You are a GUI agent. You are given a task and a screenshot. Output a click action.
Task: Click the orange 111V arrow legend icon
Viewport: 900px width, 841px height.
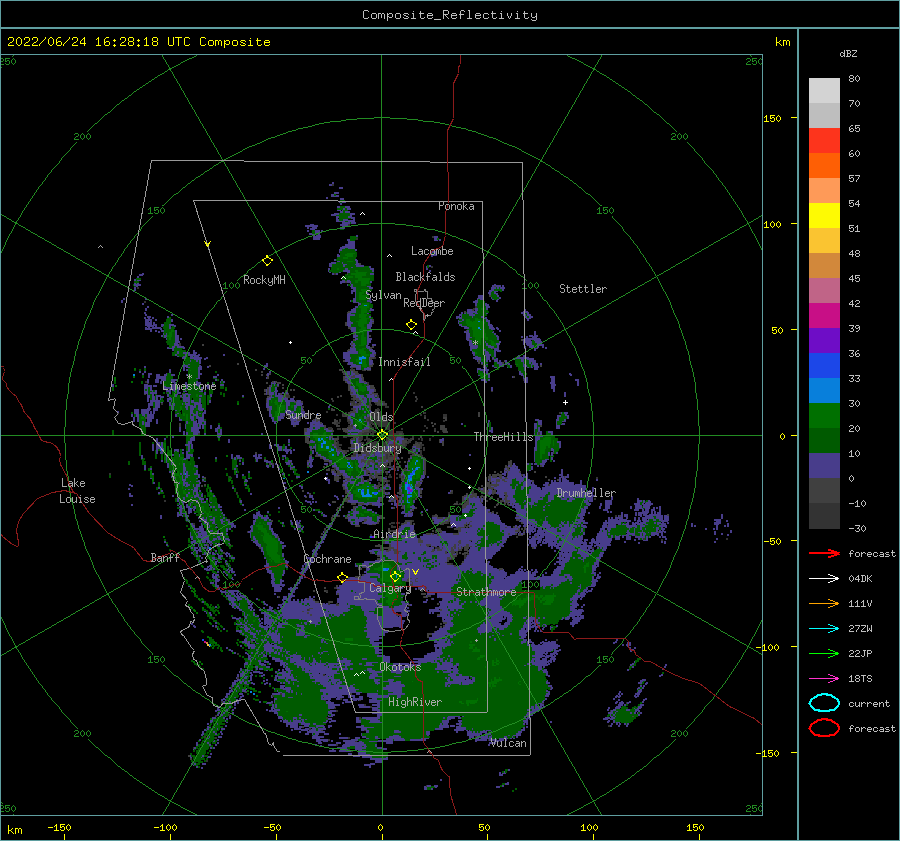click(x=824, y=603)
